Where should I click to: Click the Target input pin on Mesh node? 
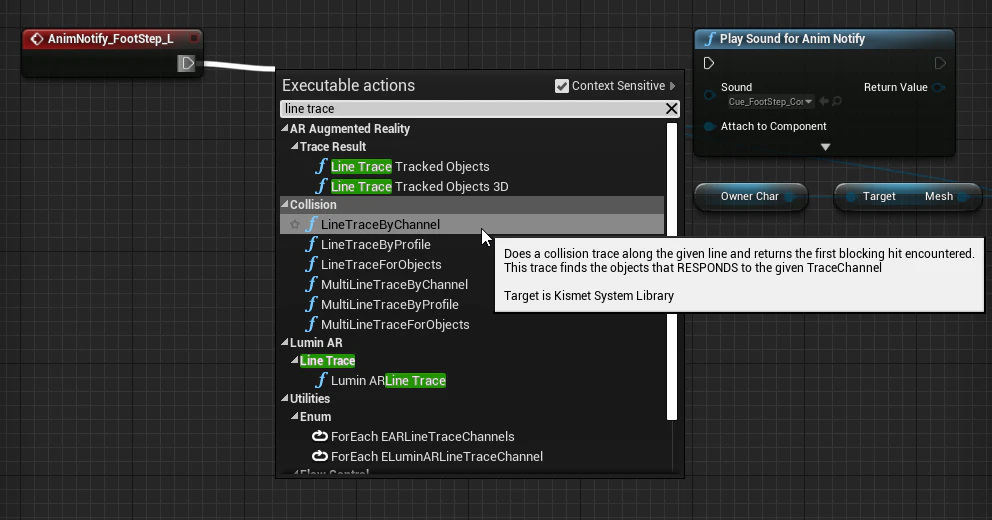pos(851,197)
